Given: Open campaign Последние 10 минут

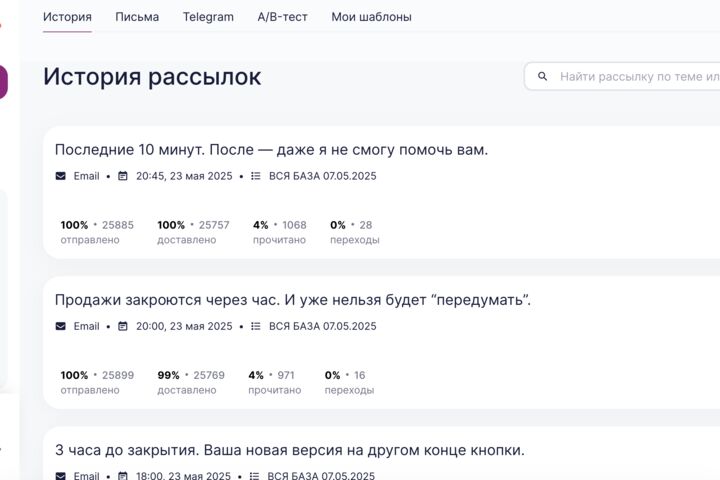Looking at the screenshot, I should click(271, 150).
